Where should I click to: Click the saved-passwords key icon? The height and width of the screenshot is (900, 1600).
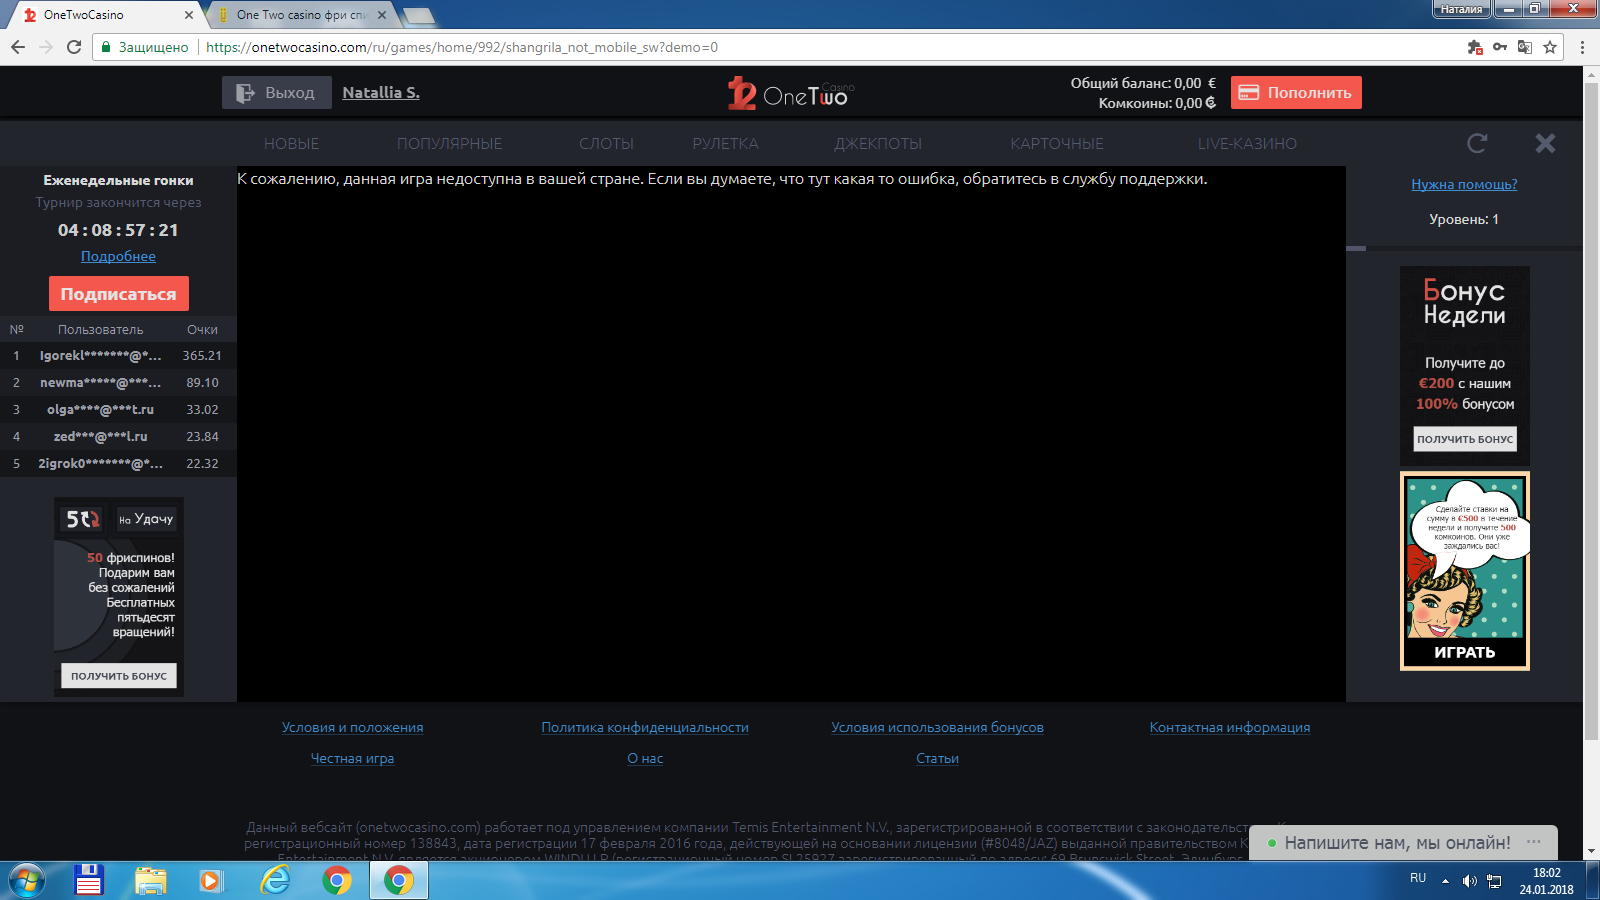click(x=1500, y=47)
